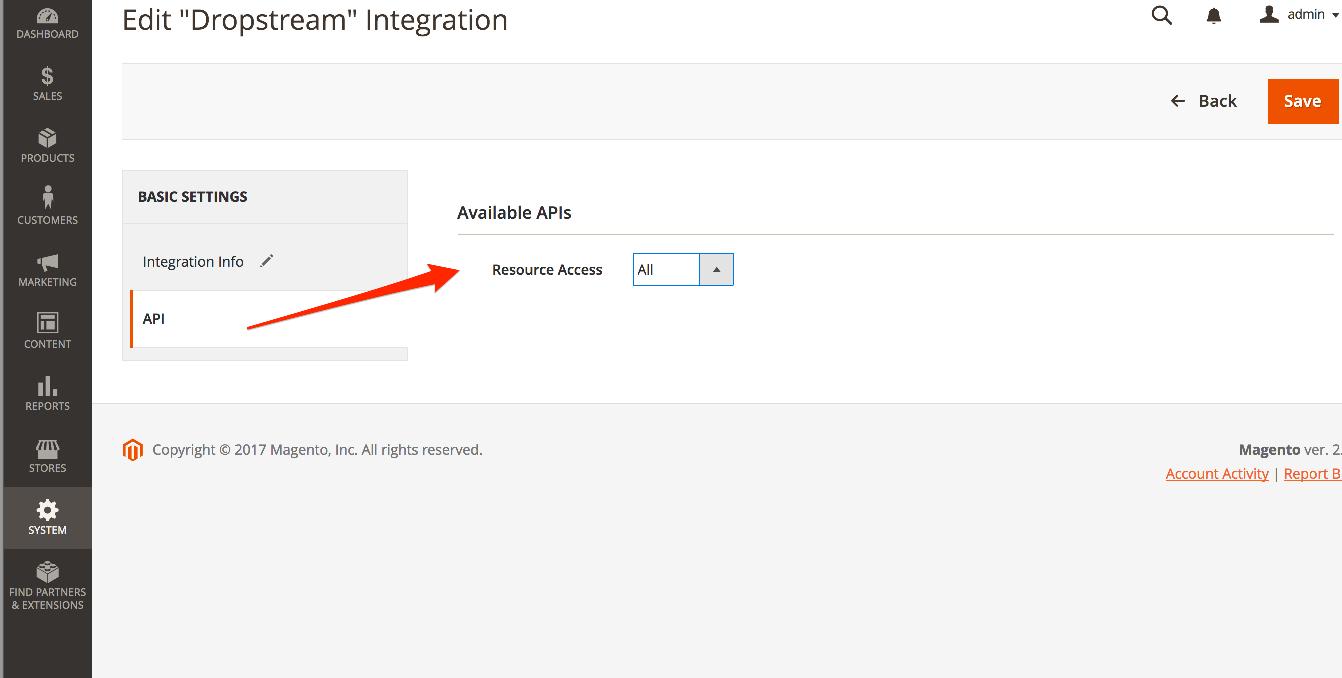Click the Edit "Dropstream" Integration title

315,20
